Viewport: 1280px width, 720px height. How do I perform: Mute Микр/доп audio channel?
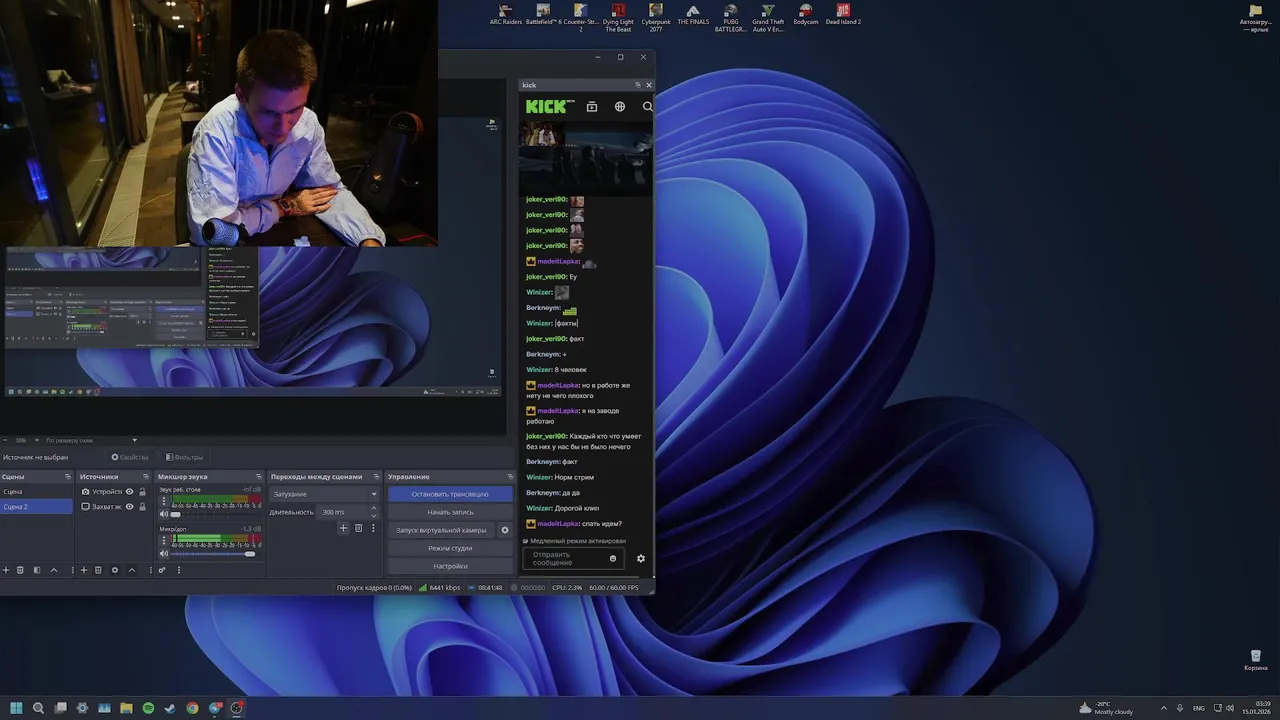164,553
